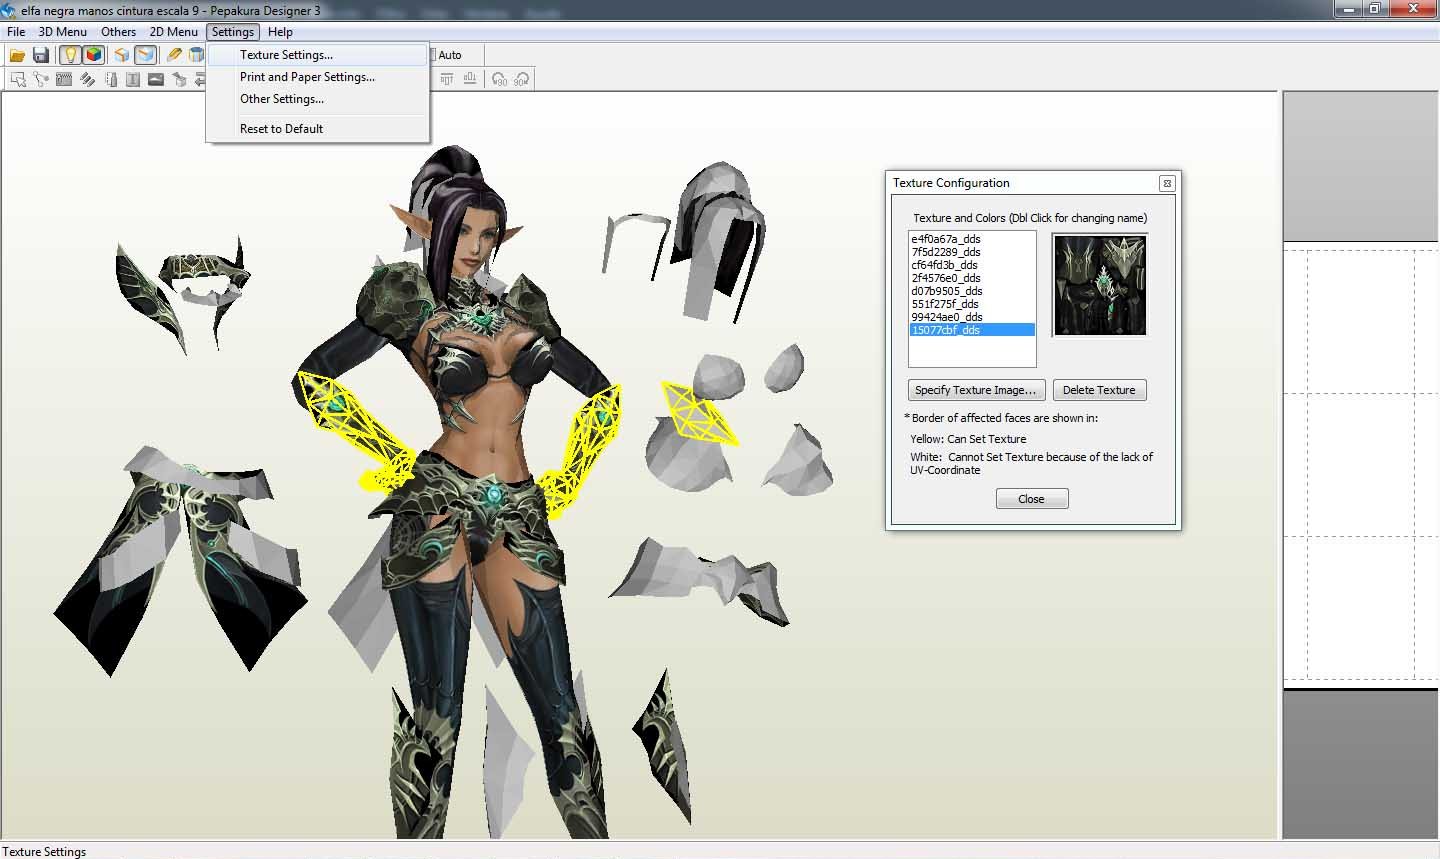1440x859 pixels.
Task: Select texture 2f4576e0_dds in list
Action: [x=971, y=278]
